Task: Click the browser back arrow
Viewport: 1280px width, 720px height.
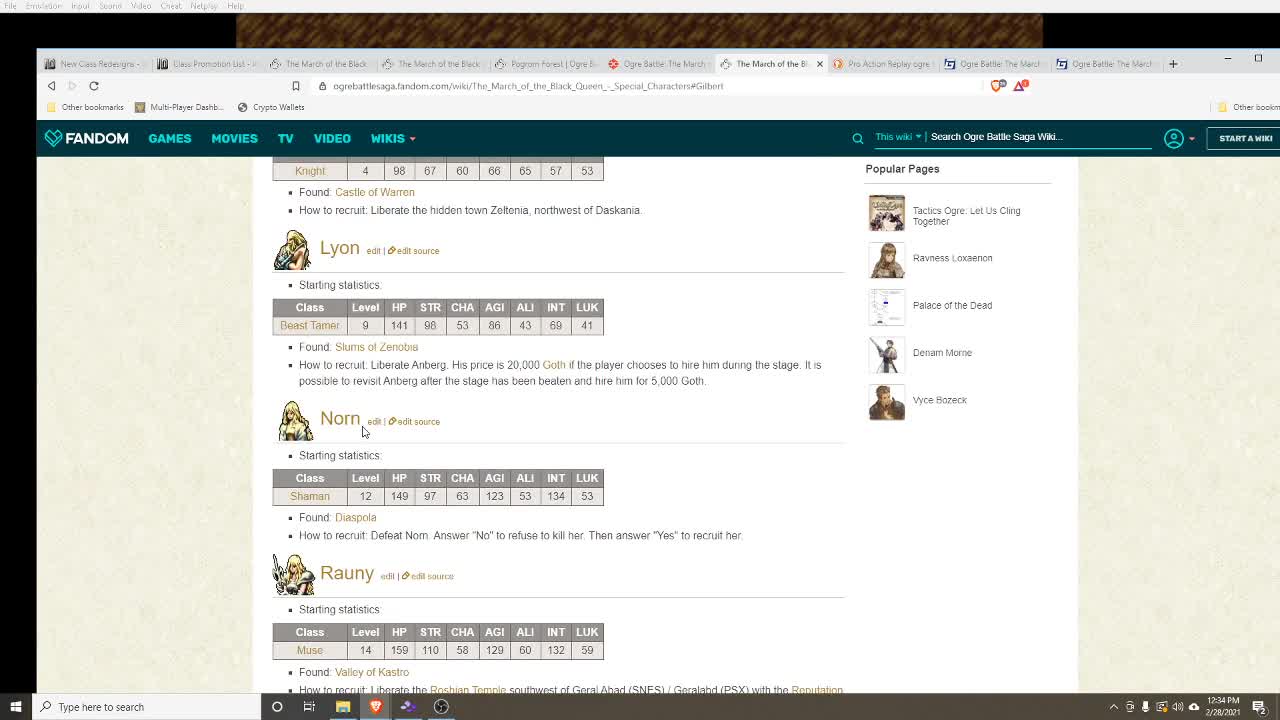Action: tap(52, 86)
